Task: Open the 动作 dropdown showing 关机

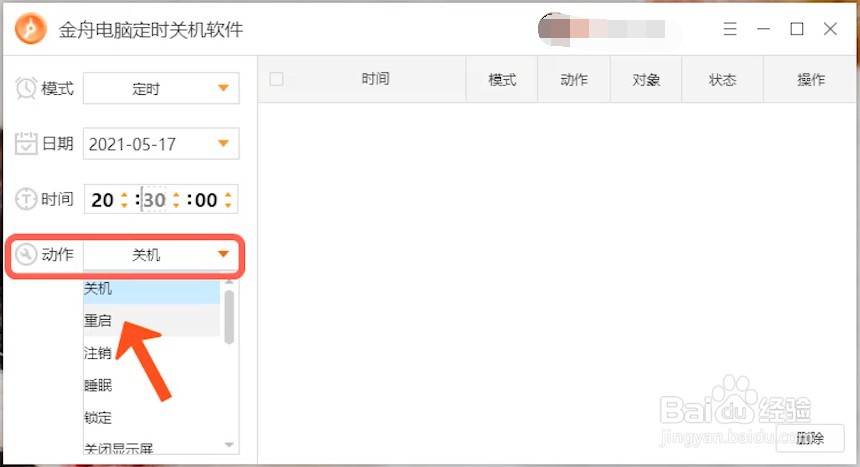Action: pyautogui.click(x=161, y=255)
